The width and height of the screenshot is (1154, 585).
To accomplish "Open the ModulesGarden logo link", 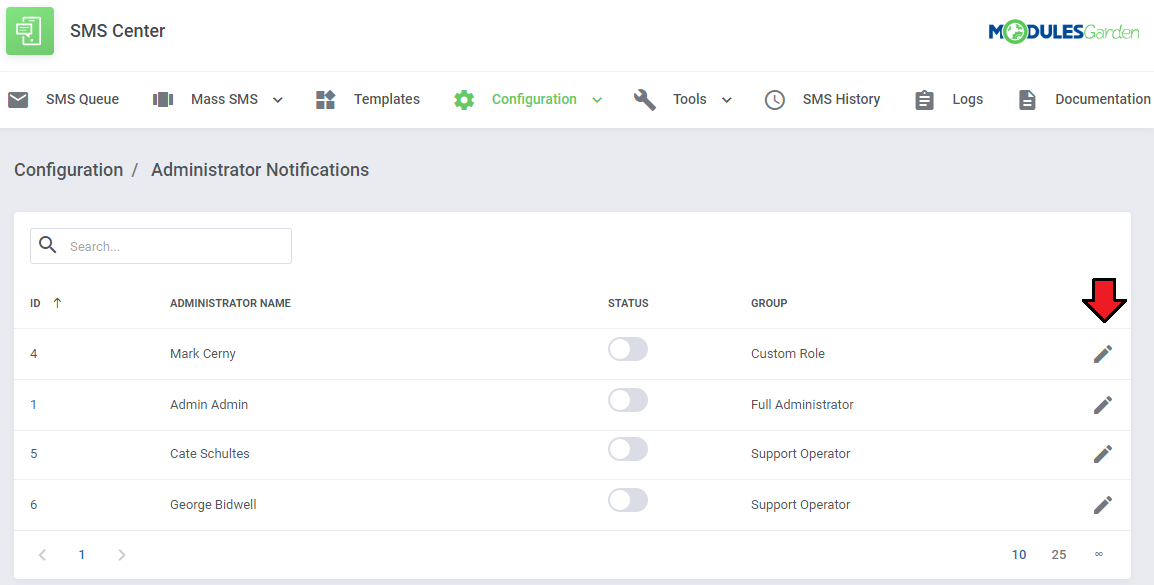I will coord(1063,32).
